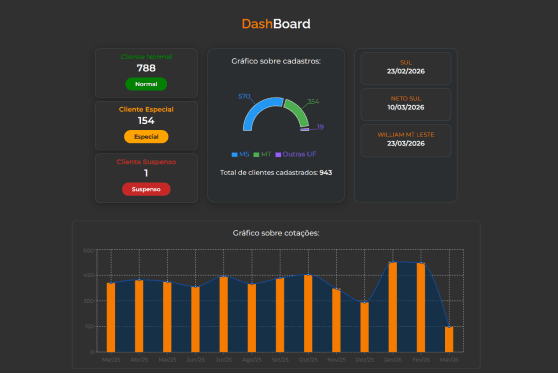
Task: Click the green MT gauge segment
Action: [298, 112]
